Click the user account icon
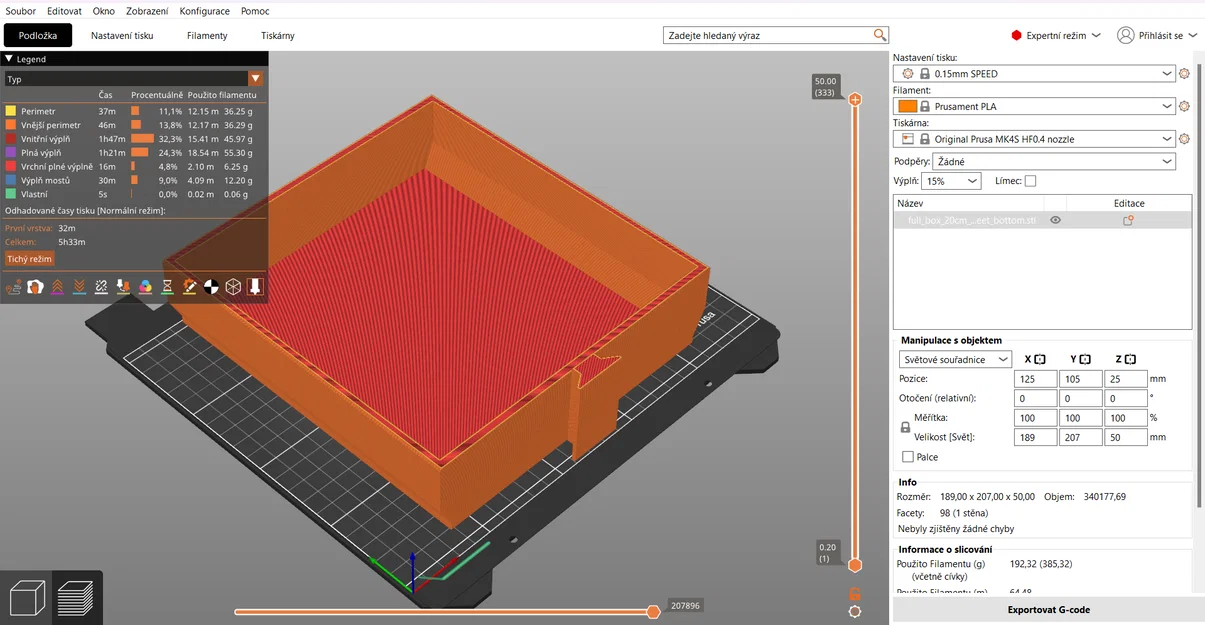 click(x=1126, y=35)
